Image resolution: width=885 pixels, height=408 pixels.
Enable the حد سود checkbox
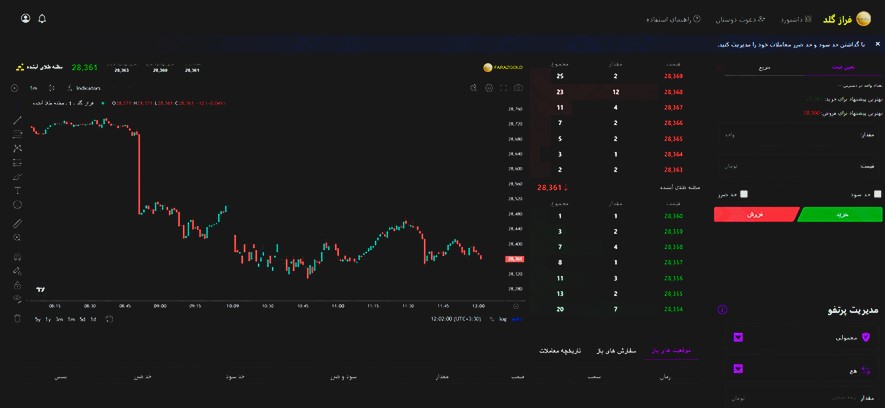click(877, 194)
